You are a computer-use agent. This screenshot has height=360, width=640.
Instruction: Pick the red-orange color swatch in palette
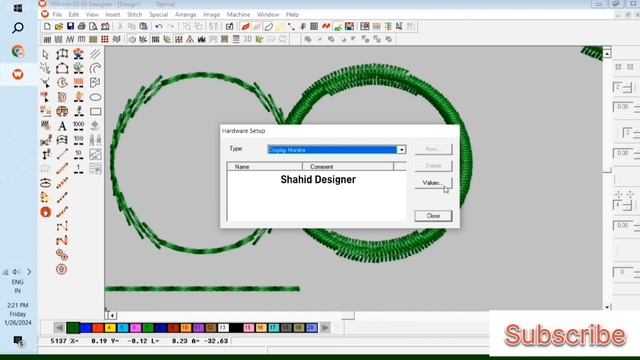tap(98, 327)
